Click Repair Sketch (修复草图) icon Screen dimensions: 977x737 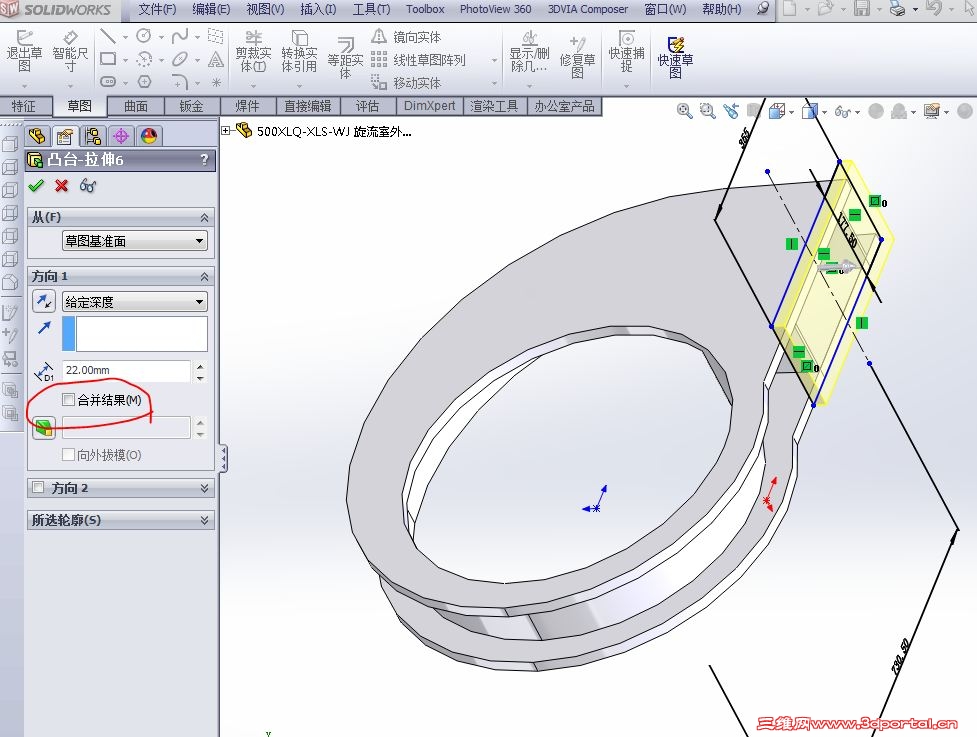point(578,43)
